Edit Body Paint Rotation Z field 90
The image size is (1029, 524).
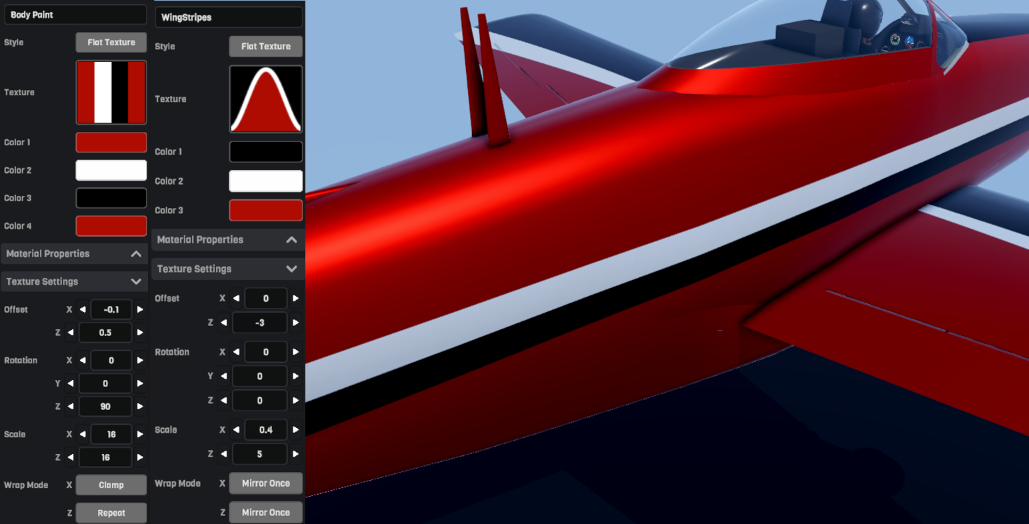coord(105,406)
